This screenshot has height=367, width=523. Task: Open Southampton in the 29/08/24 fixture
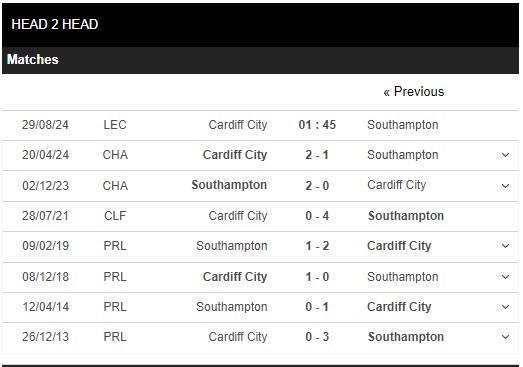[403, 125]
